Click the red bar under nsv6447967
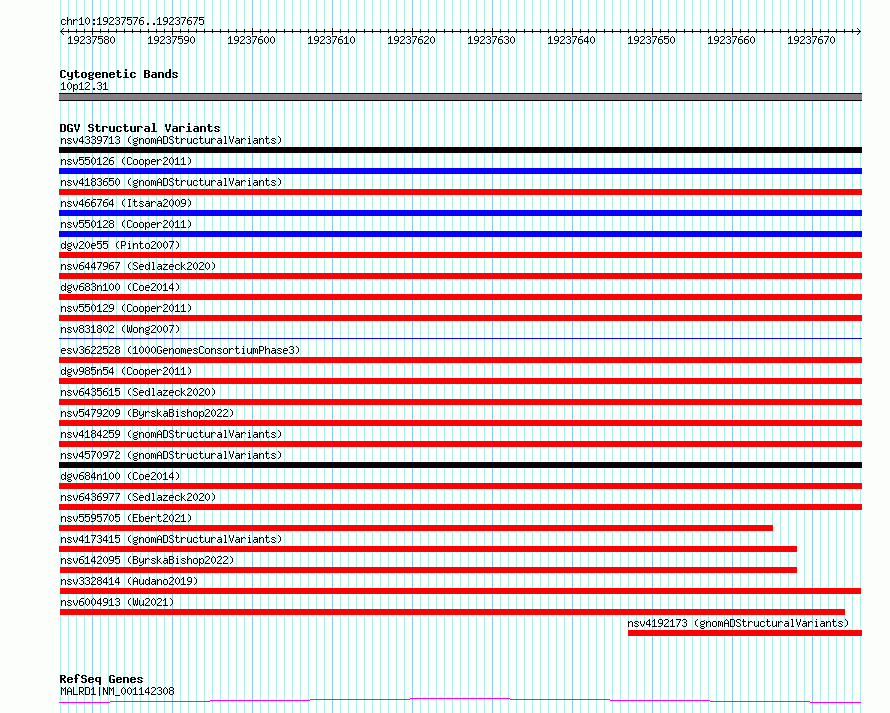The image size is (890, 713). click(460, 276)
